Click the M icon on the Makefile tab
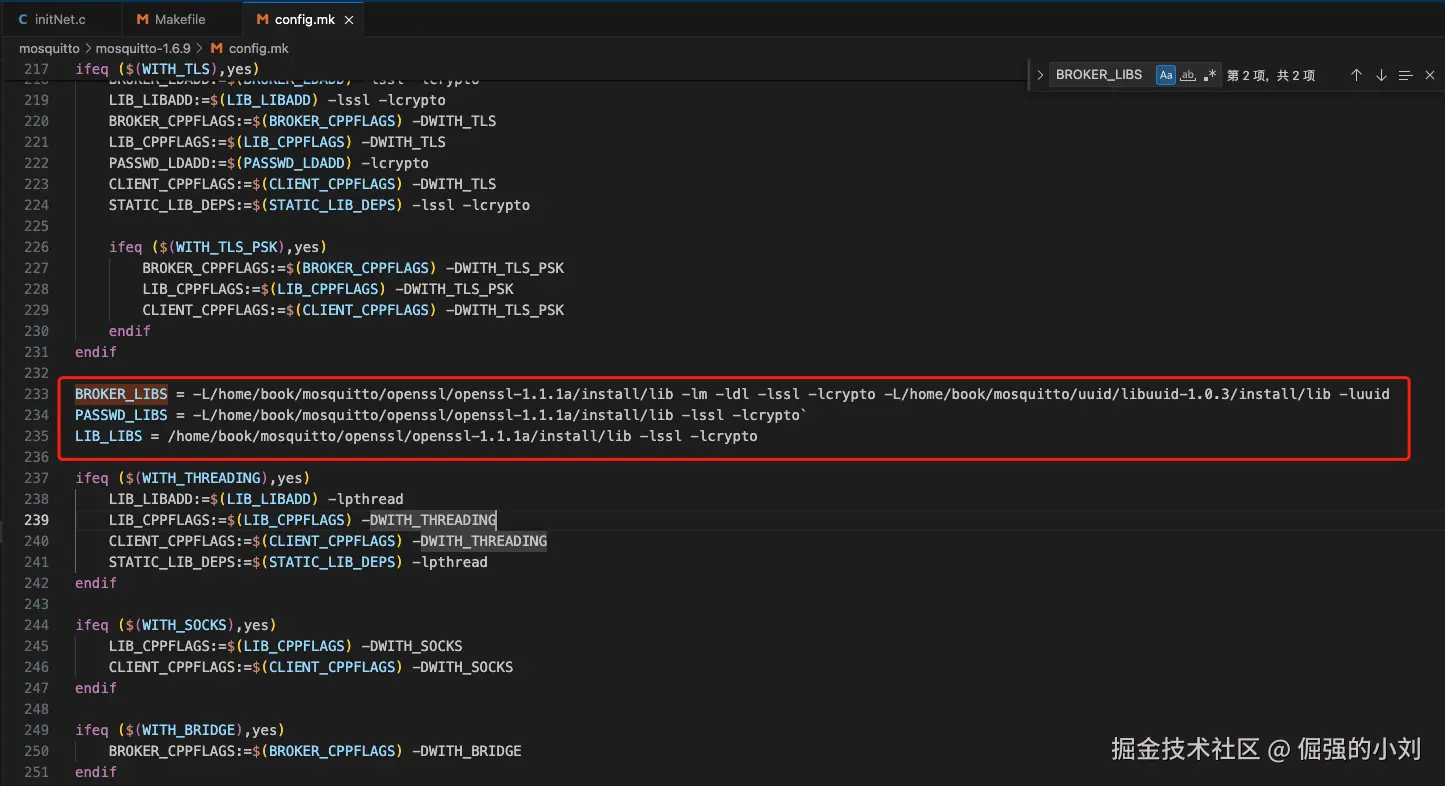1445x786 pixels. click(142, 19)
